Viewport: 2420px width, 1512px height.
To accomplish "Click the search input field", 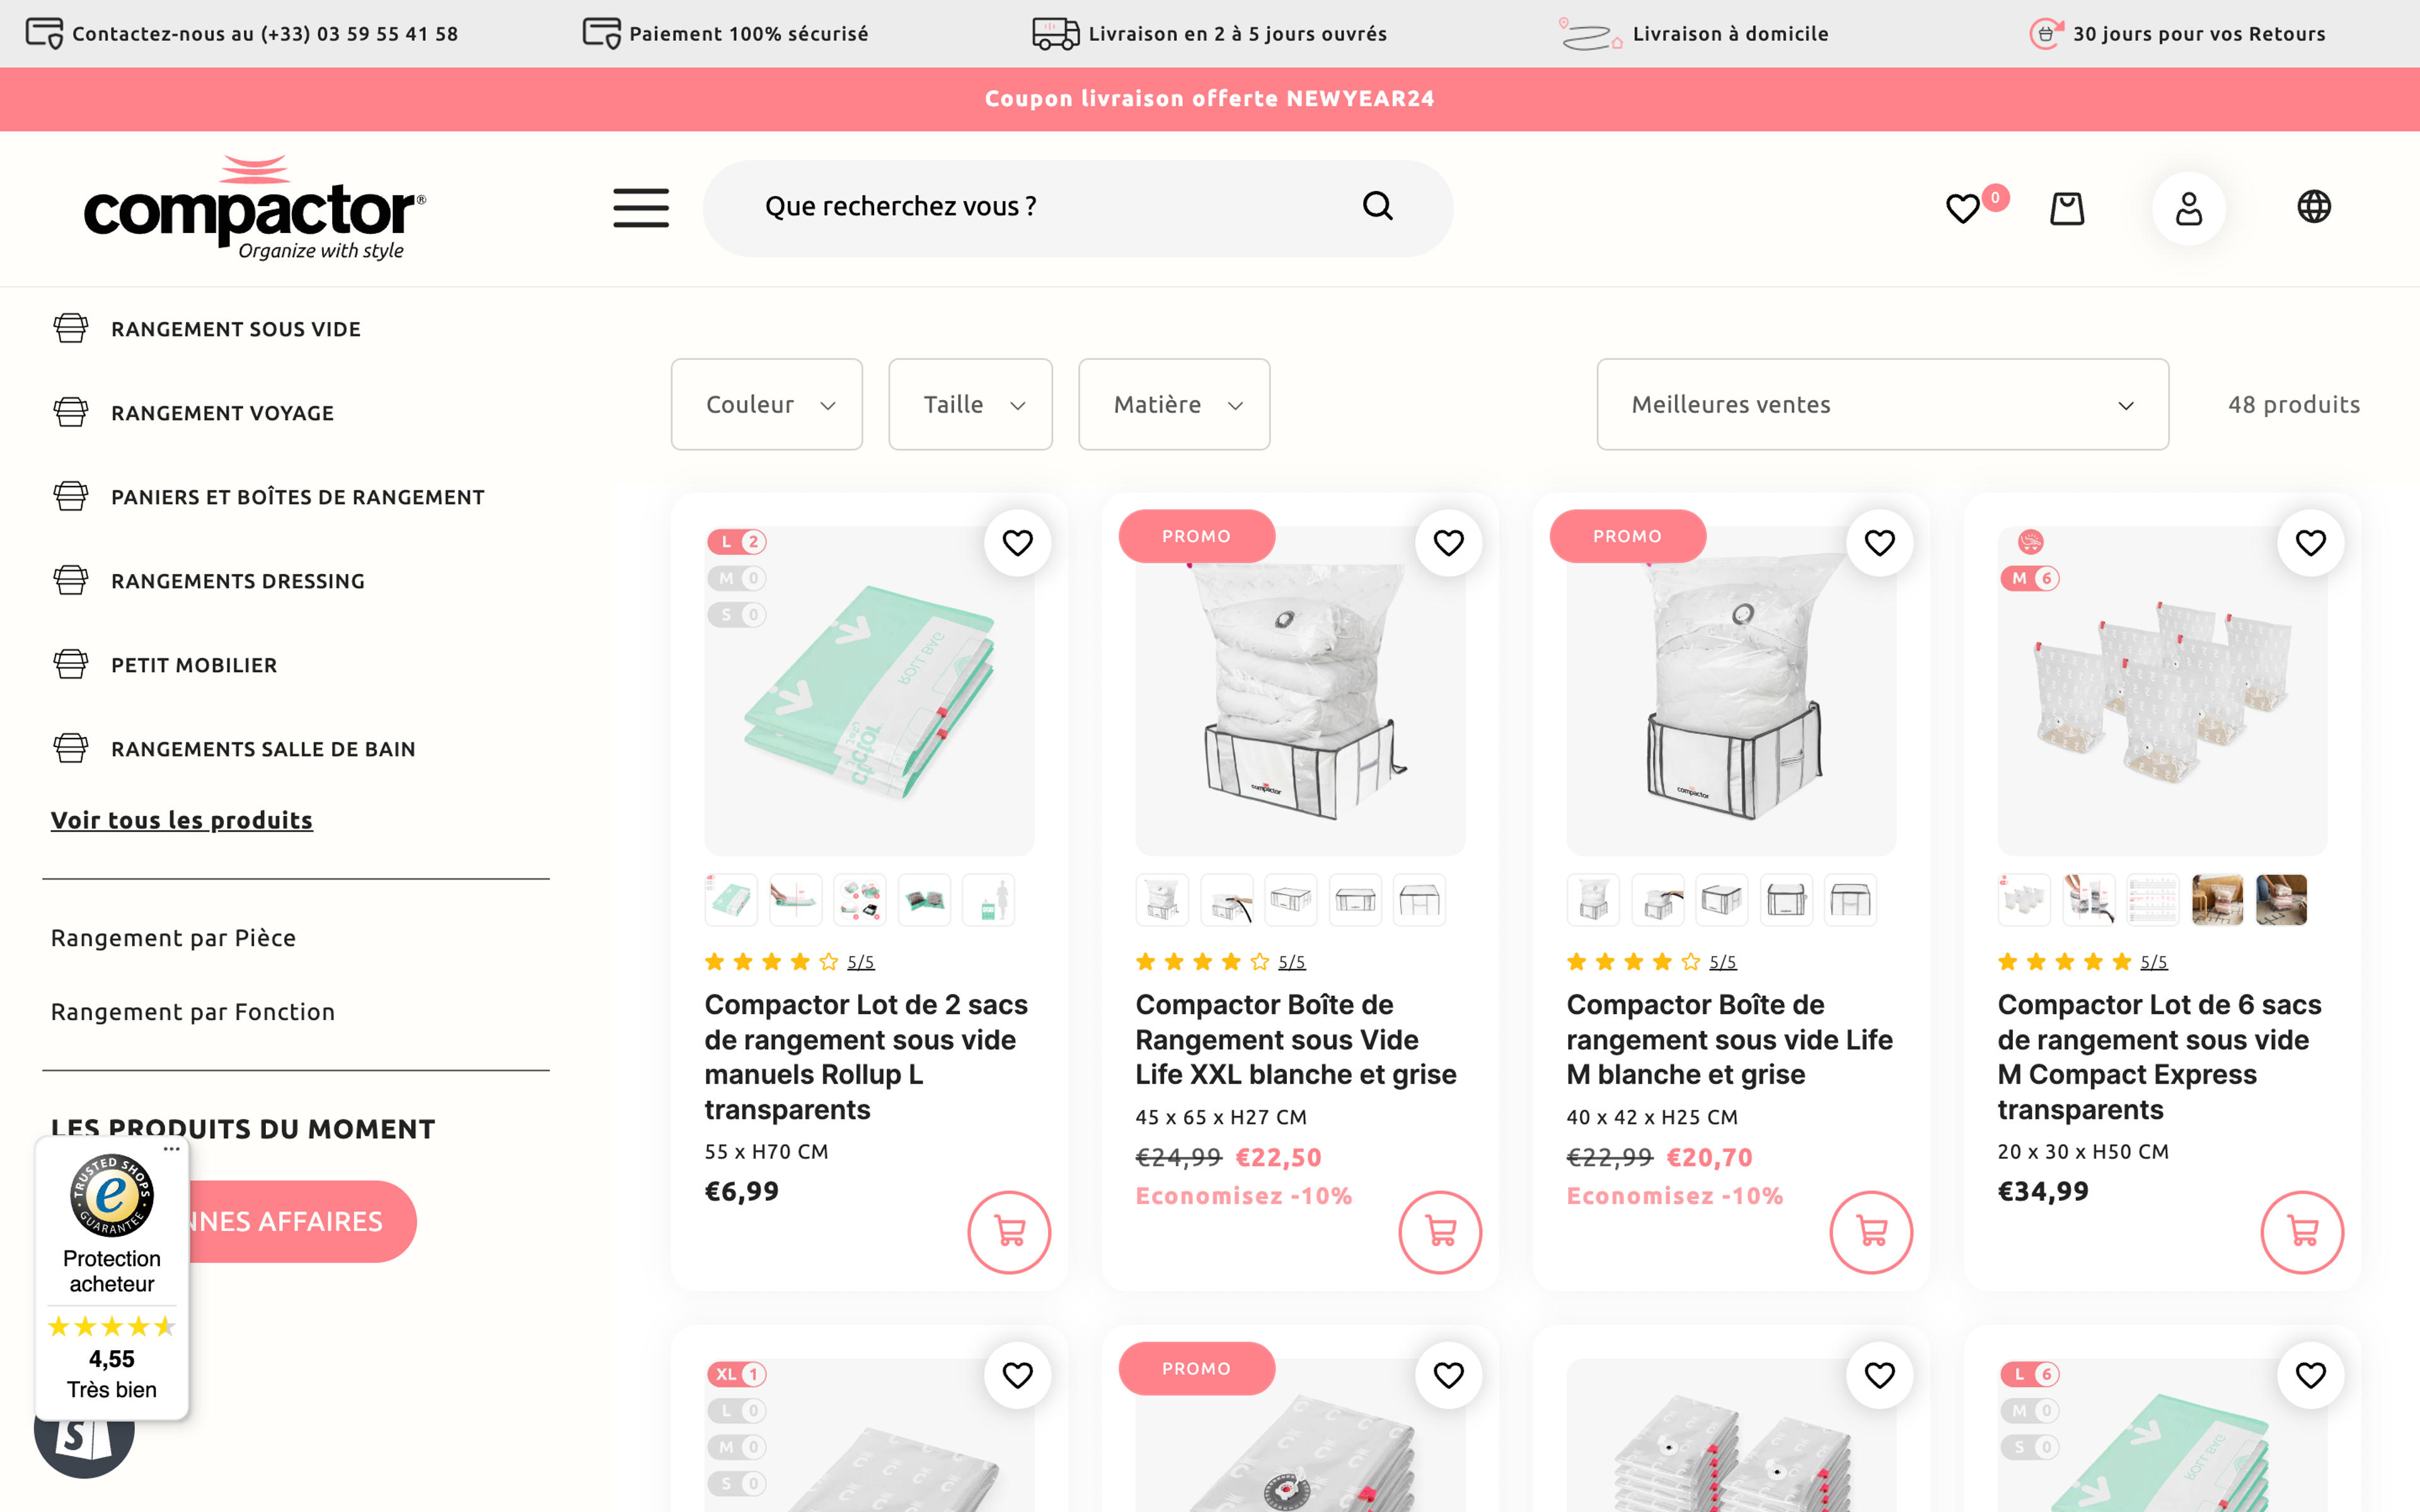I will (1040, 207).
